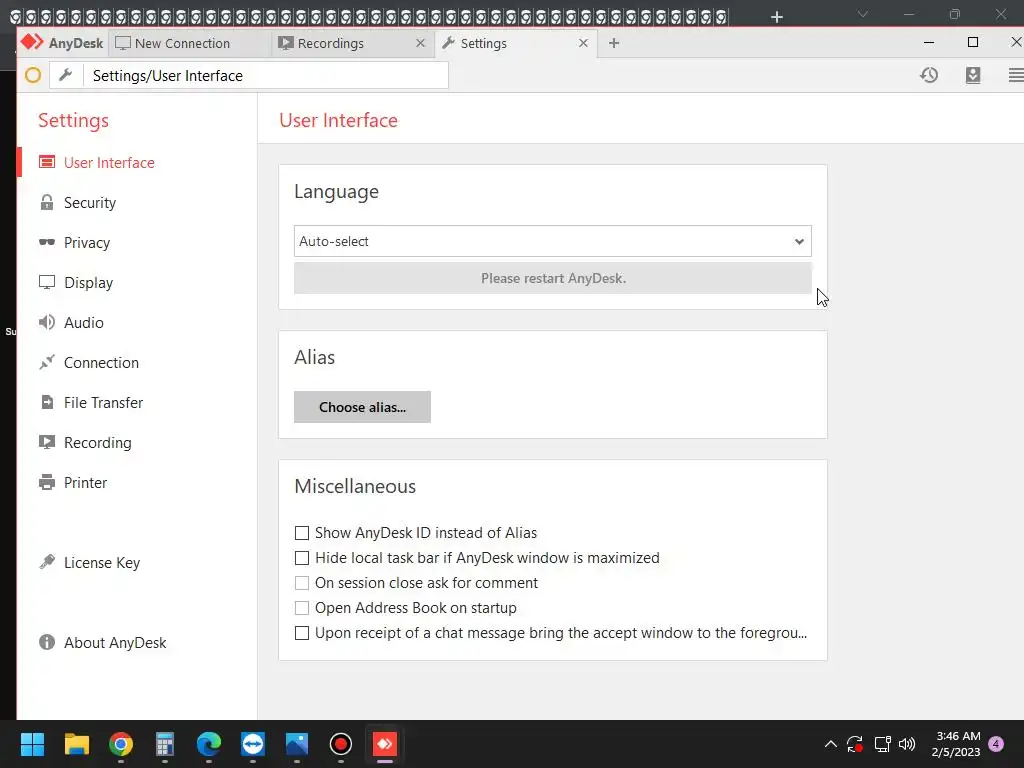Toggle On session close ask for comment
This screenshot has width=1024, height=768.
(x=302, y=583)
